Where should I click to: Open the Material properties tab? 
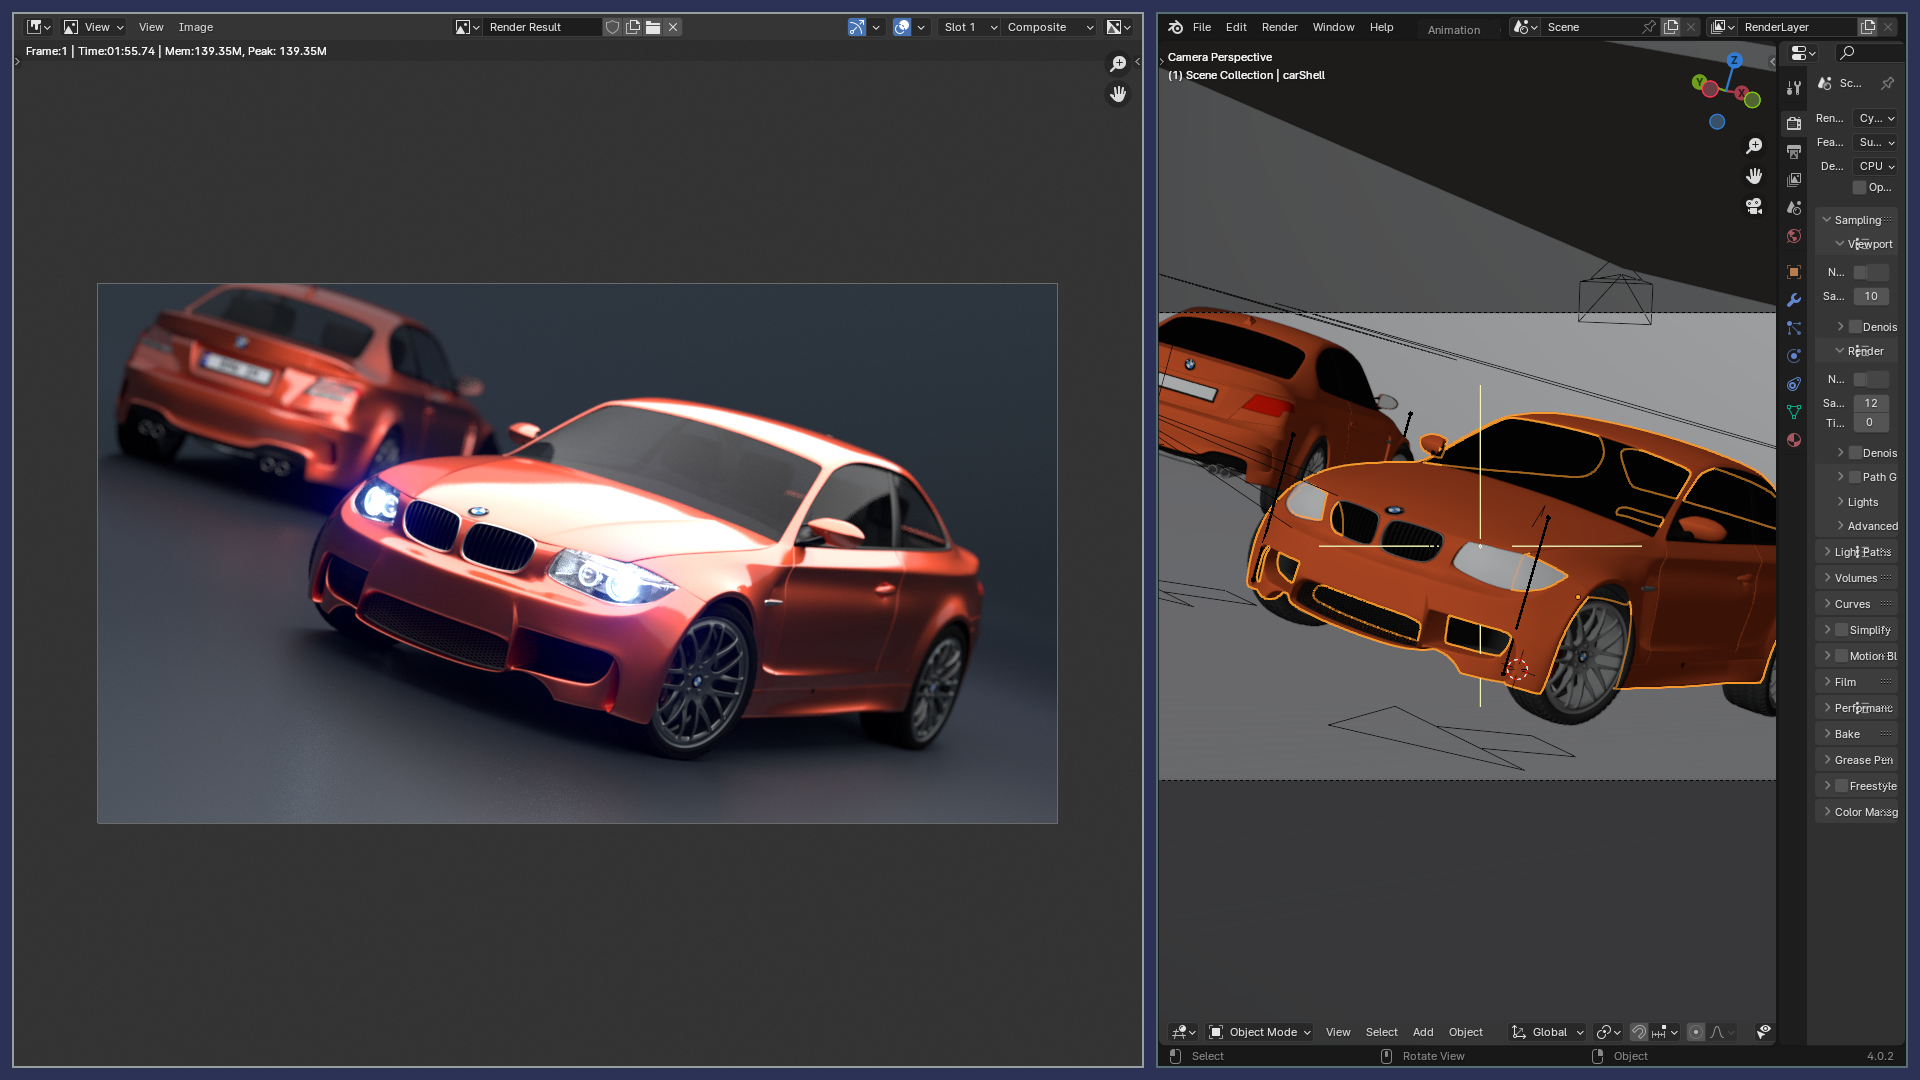pos(1794,440)
